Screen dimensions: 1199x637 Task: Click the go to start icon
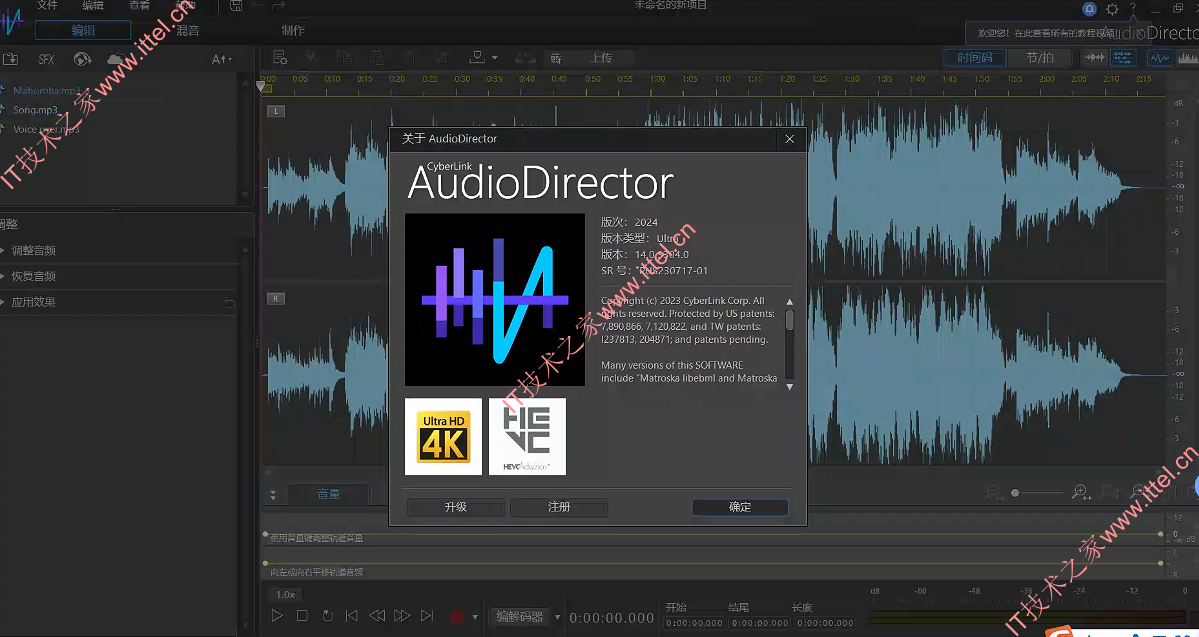tap(352, 616)
